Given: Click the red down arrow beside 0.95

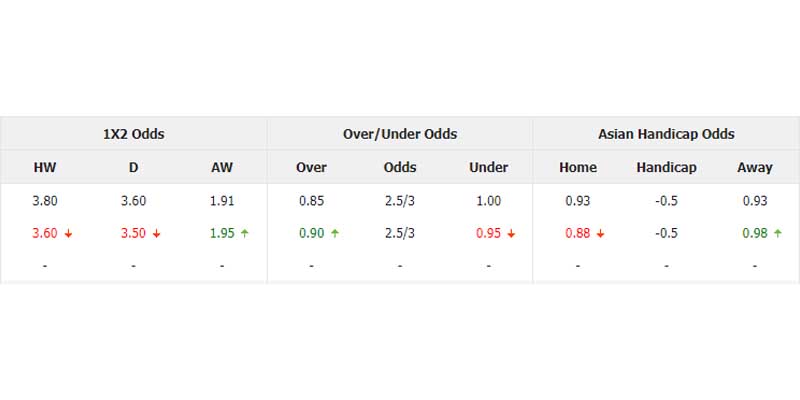Looking at the screenshot, I should [x=511, y=234].
